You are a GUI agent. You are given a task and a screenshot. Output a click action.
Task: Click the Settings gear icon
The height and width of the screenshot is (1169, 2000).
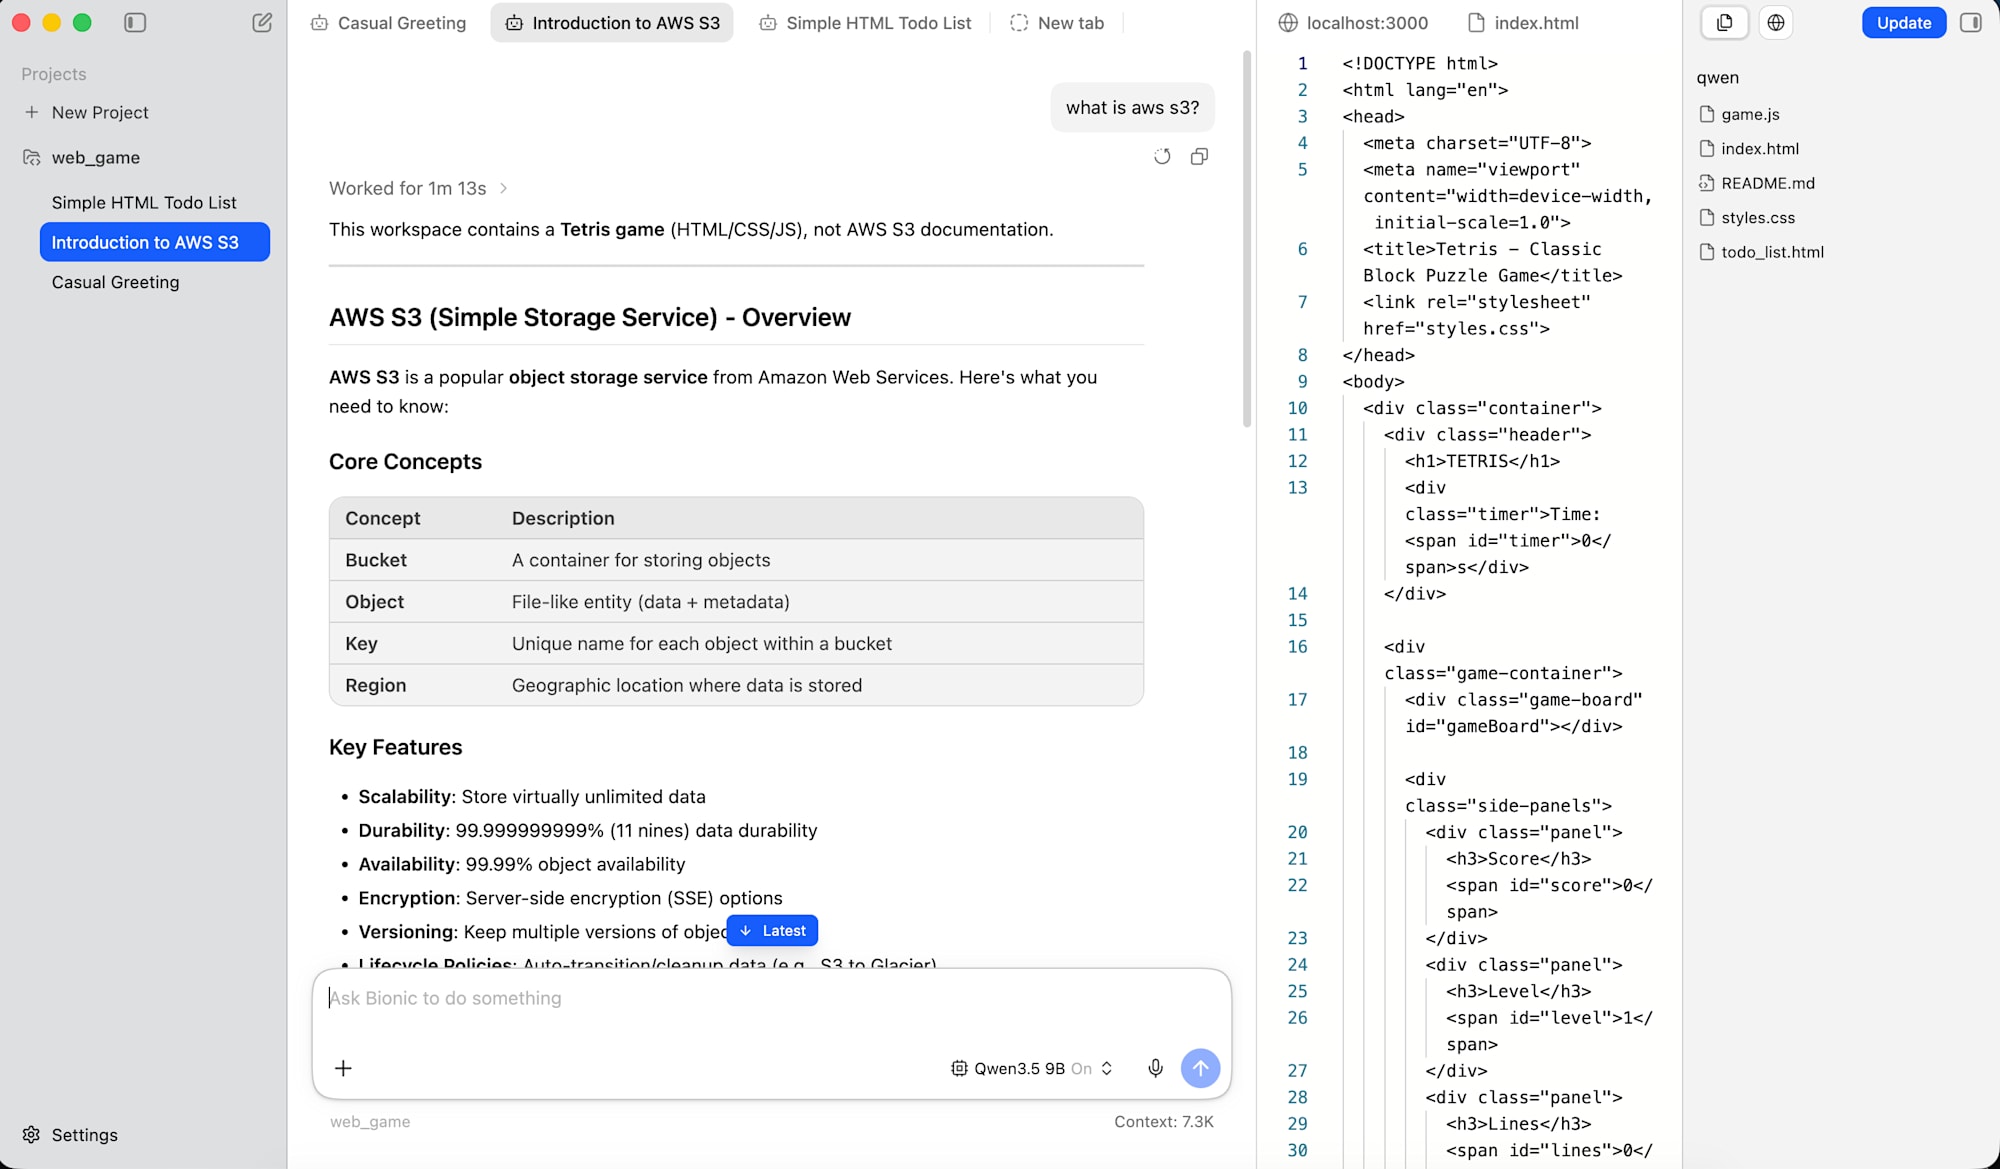click(x=31, y=1135)
